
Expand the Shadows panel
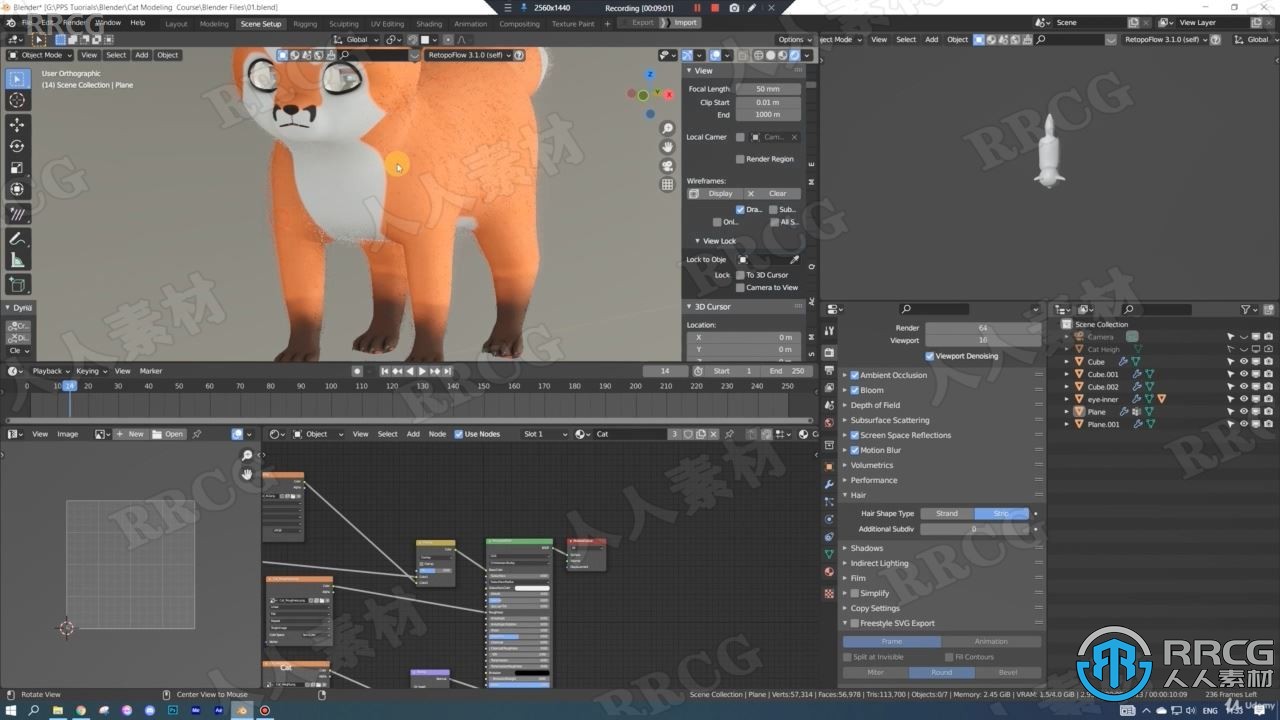click(x=866, y=548)
